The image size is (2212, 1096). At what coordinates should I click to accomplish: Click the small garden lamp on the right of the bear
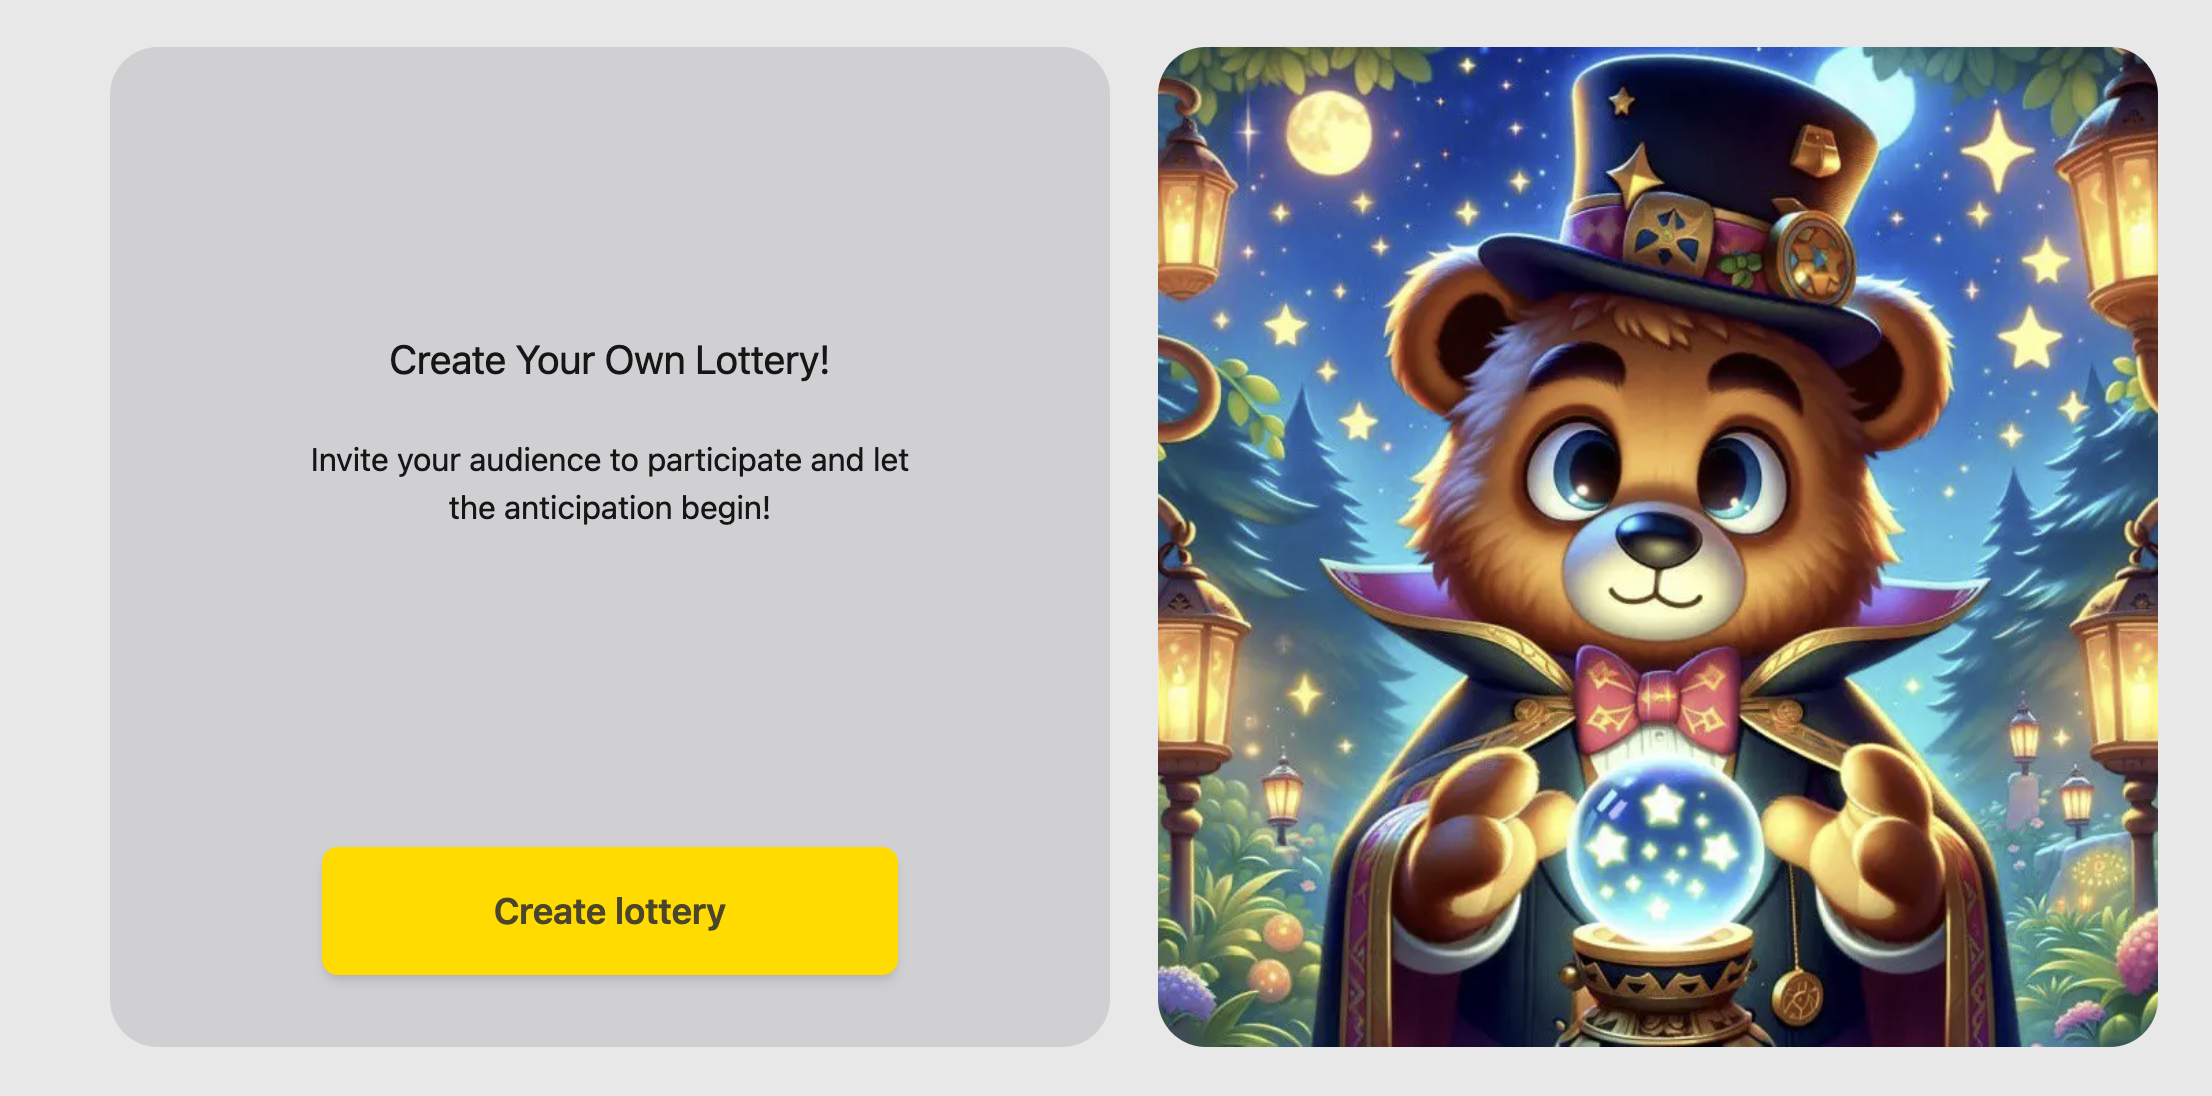click(x=2024, y=735)
